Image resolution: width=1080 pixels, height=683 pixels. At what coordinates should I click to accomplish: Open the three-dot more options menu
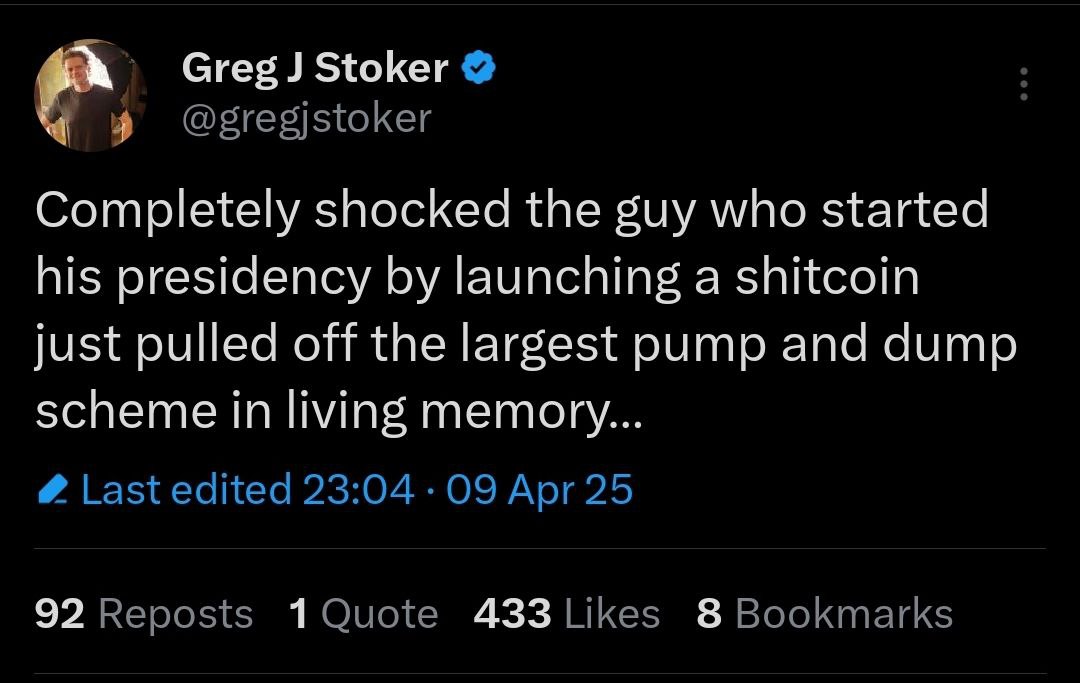tap(1023, 84)
